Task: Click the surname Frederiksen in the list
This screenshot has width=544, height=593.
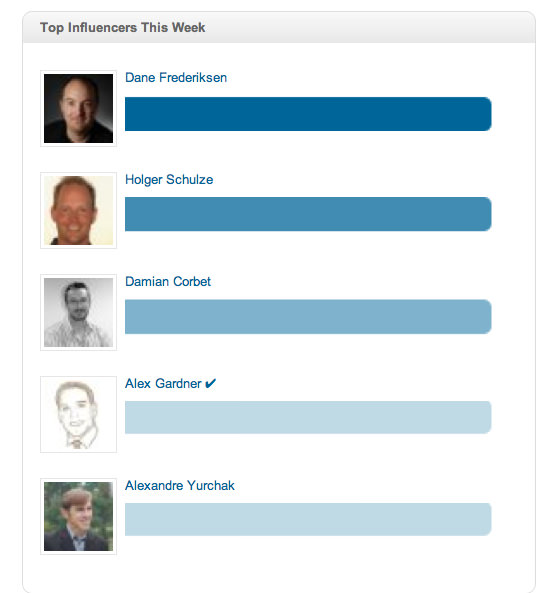Action: 193,78
